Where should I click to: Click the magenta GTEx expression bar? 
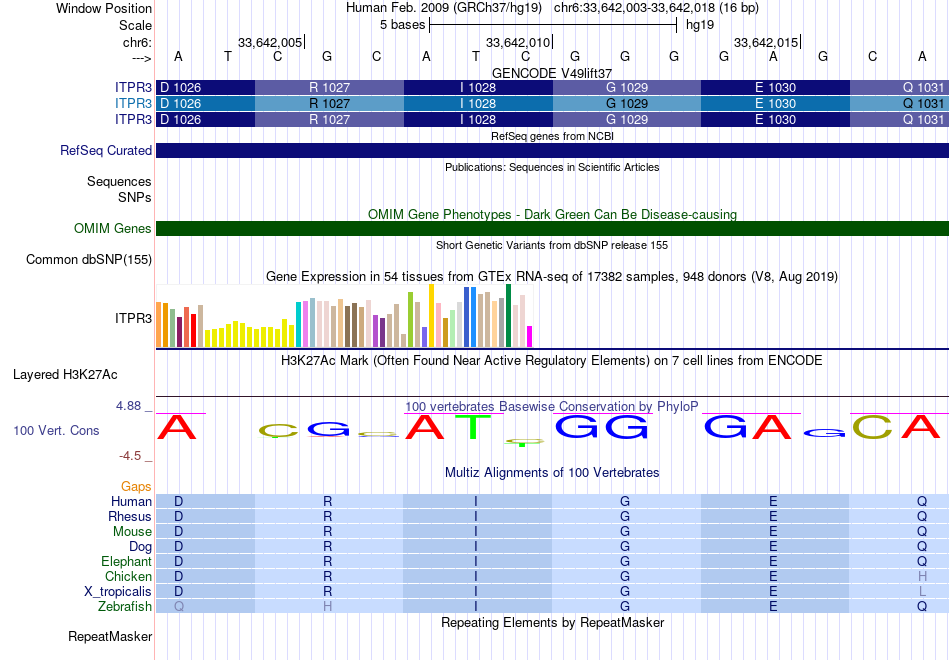(530, 336)
